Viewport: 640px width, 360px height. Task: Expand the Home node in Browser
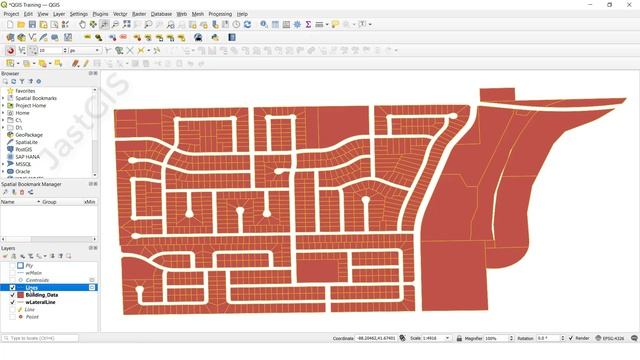[3, 113]
